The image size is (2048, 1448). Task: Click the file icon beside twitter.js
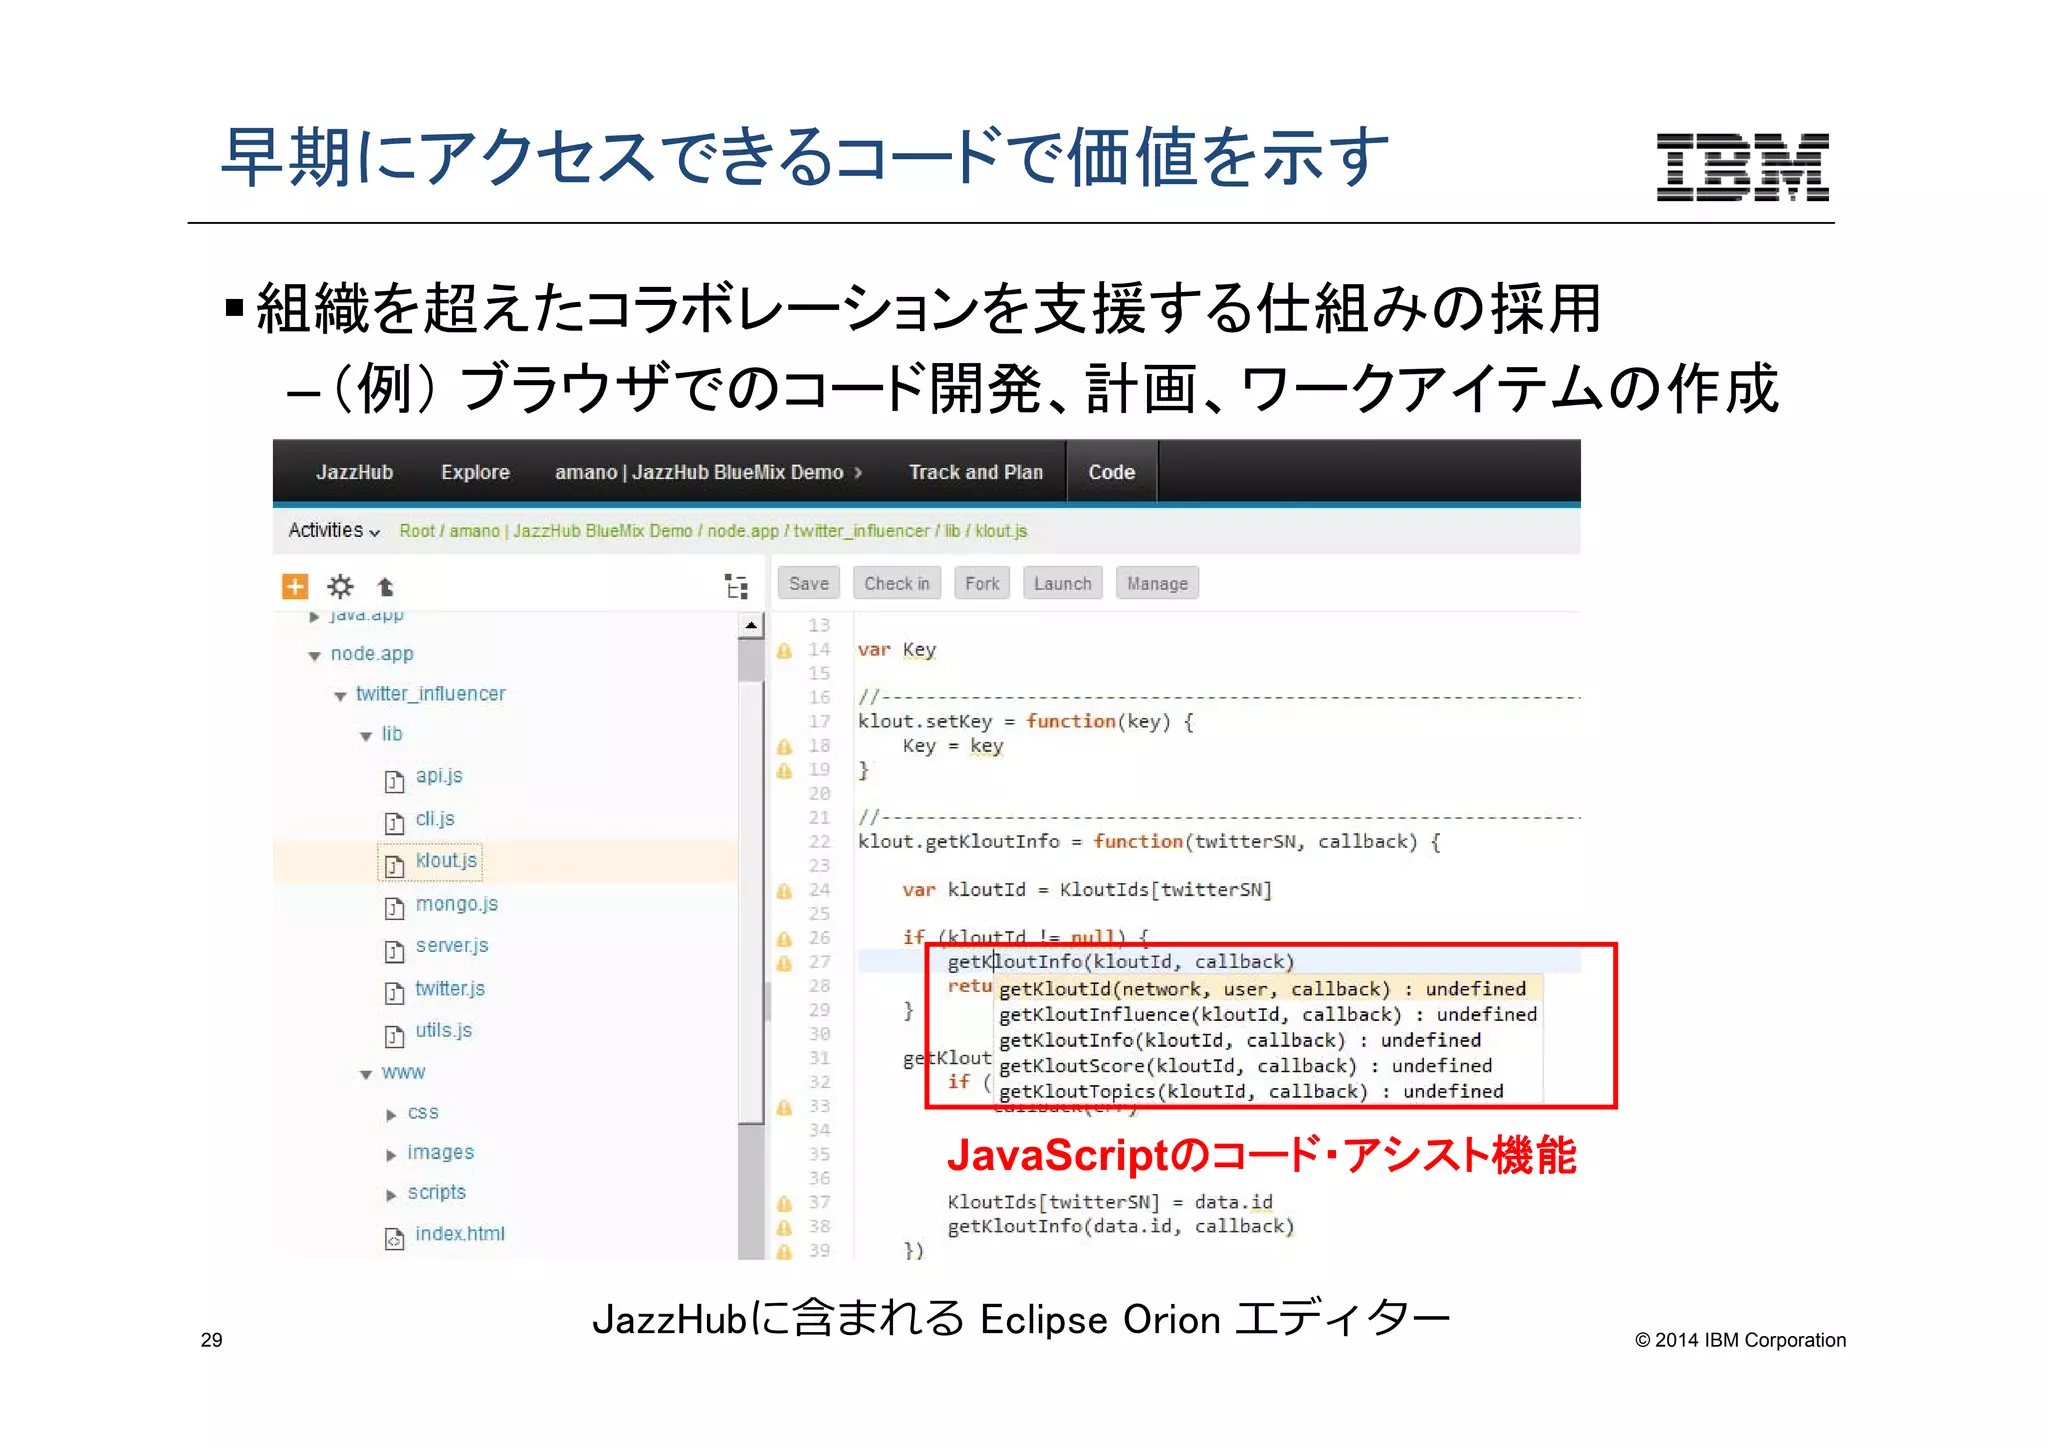pyautogui.click(x=395, y=993)
